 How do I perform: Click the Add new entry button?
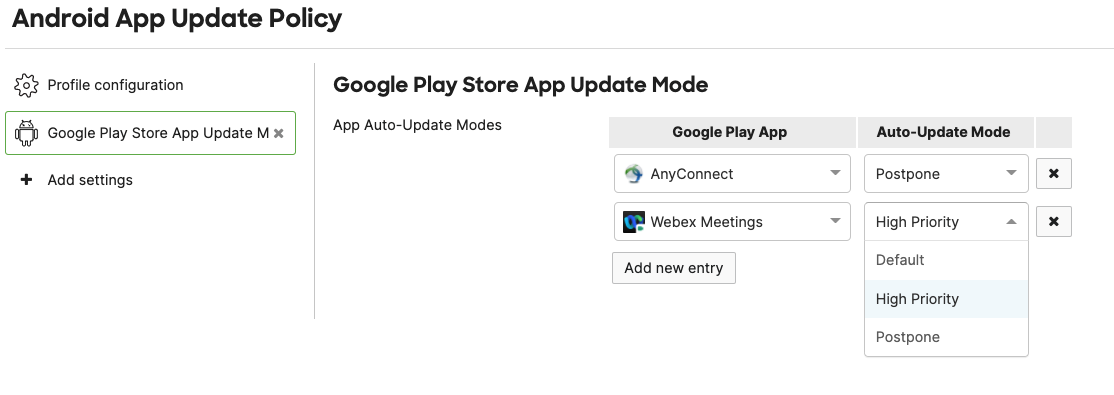[x=674, y=268]
